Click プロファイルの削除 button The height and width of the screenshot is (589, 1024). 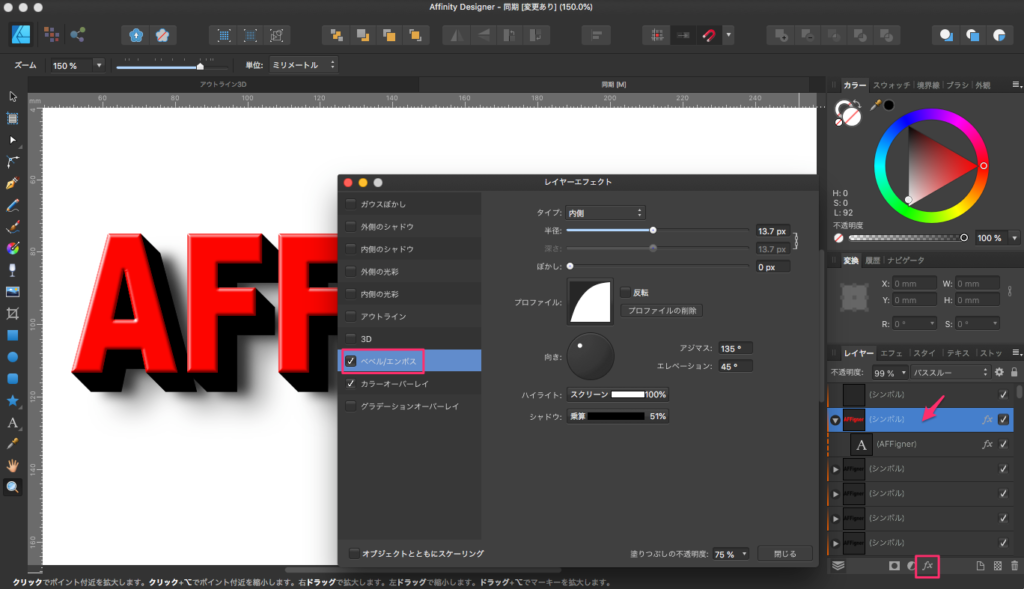(661, 311)
